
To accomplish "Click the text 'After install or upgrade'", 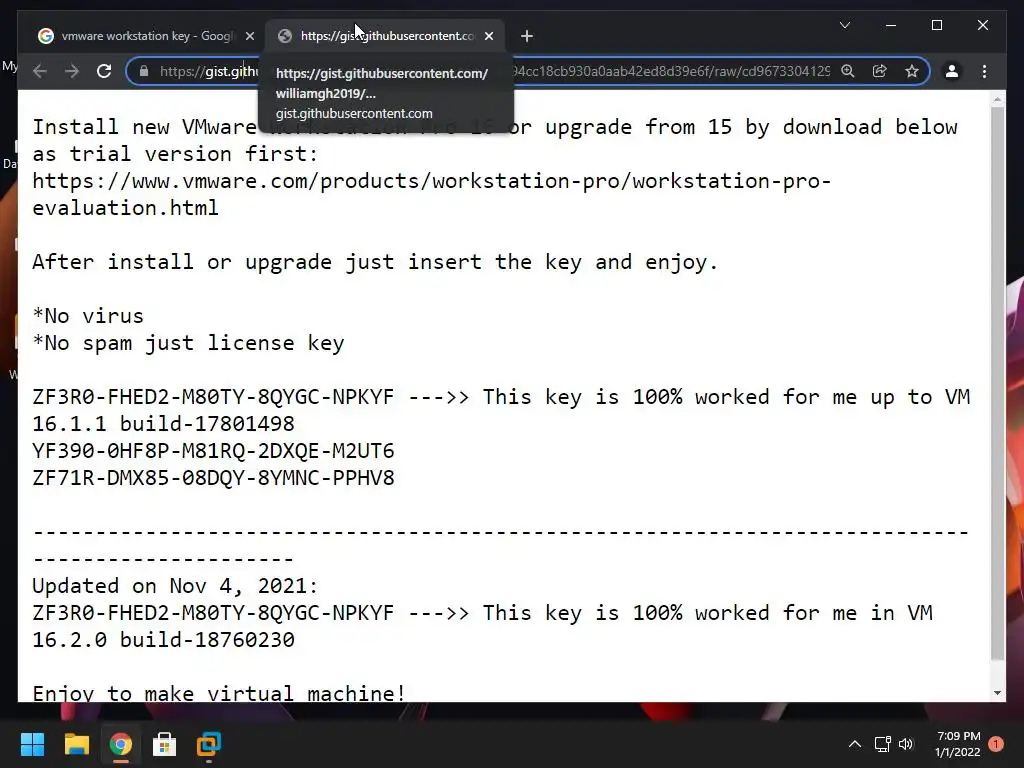I will [x=183, y=262].
